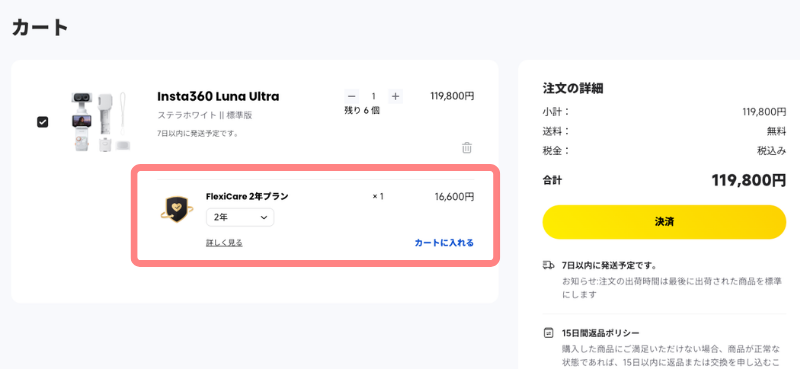Click the カート page heading
Viewport: 800px width, 370px height.
click(x=40, y=28)
